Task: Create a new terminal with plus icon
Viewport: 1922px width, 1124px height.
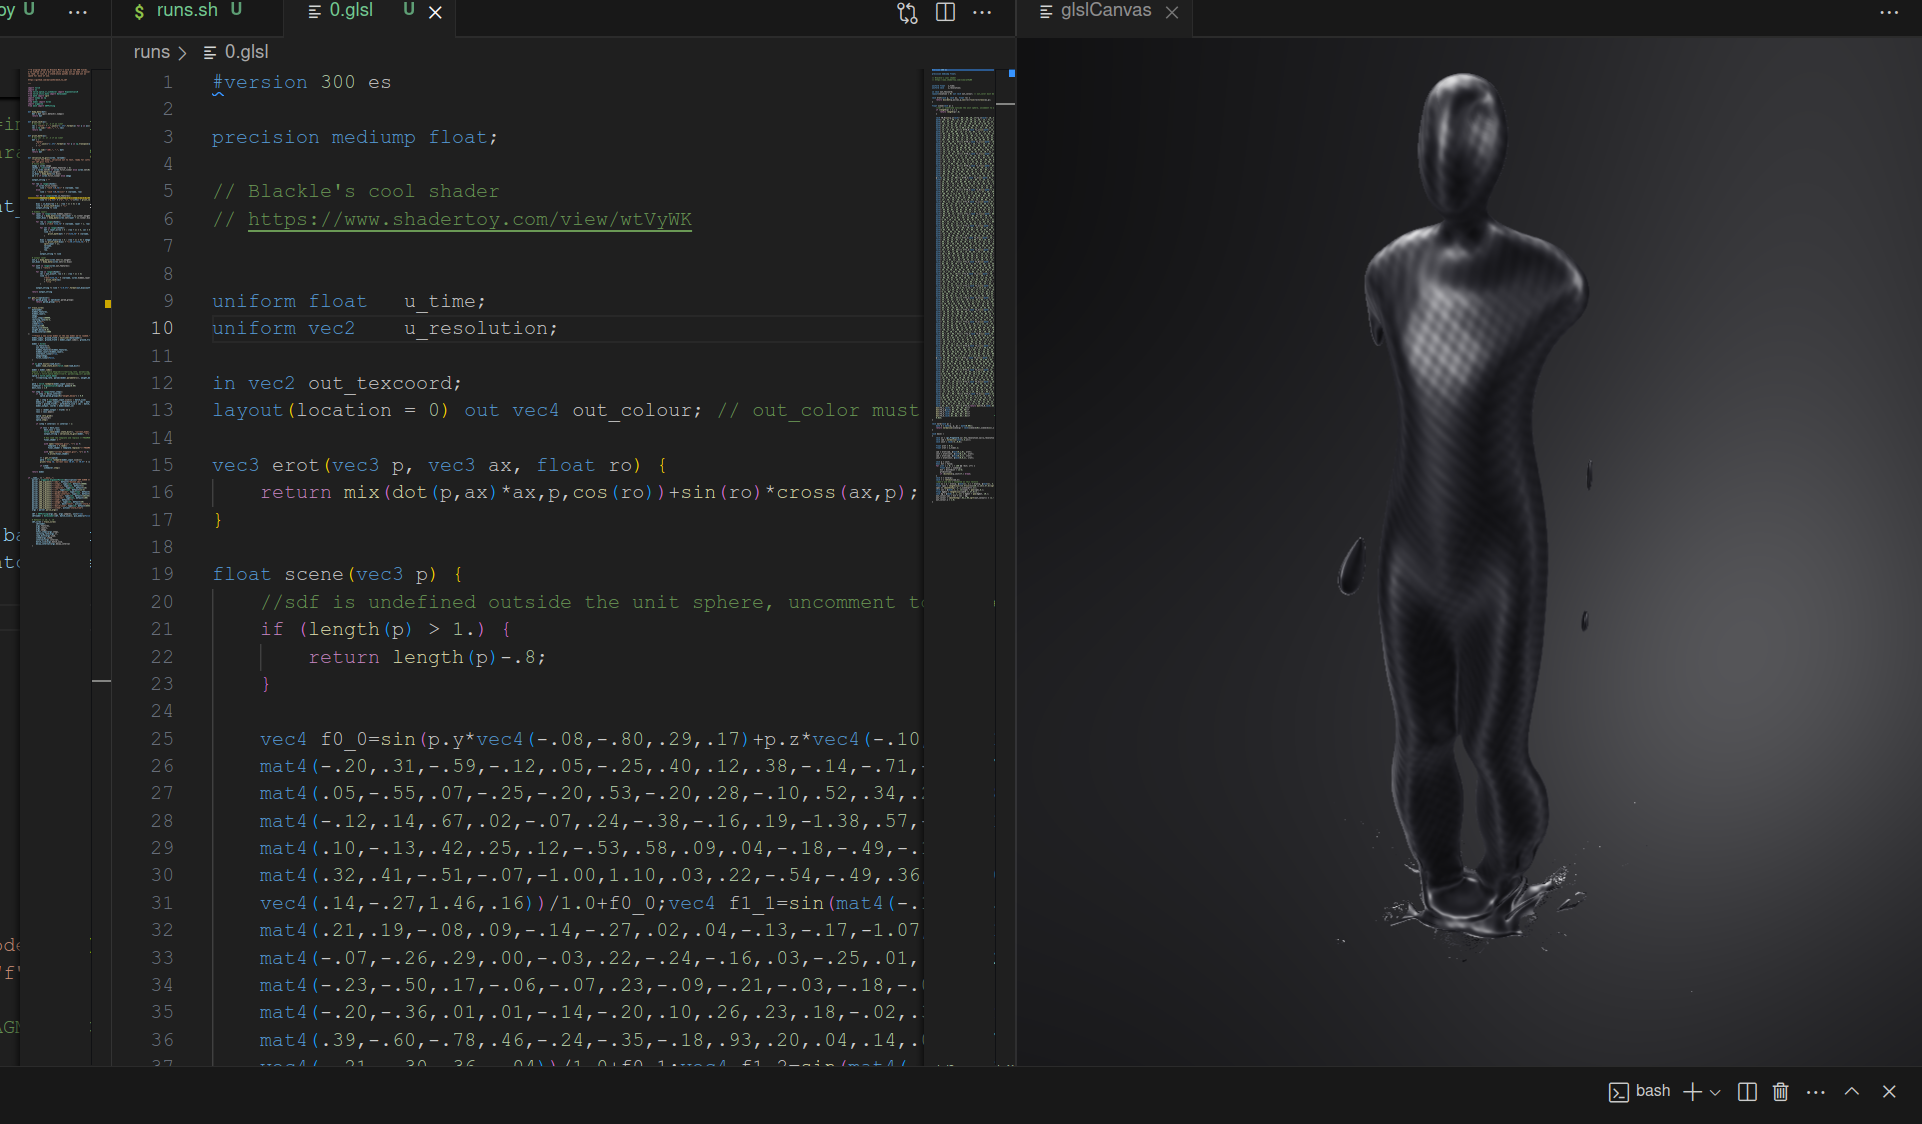Action: pyautogui.click(x=1692, y=1091)
